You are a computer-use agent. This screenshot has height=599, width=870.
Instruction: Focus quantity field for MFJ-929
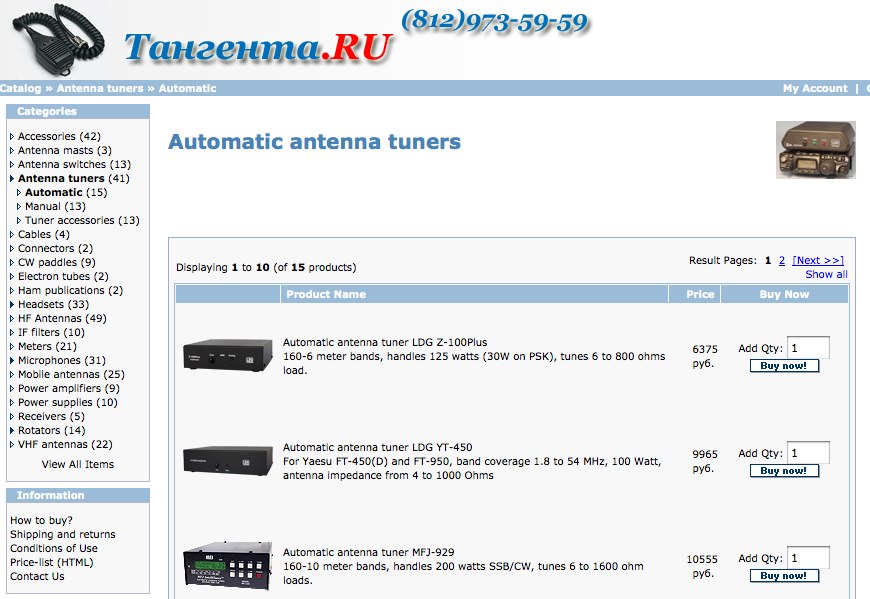(x=808, y=557)
